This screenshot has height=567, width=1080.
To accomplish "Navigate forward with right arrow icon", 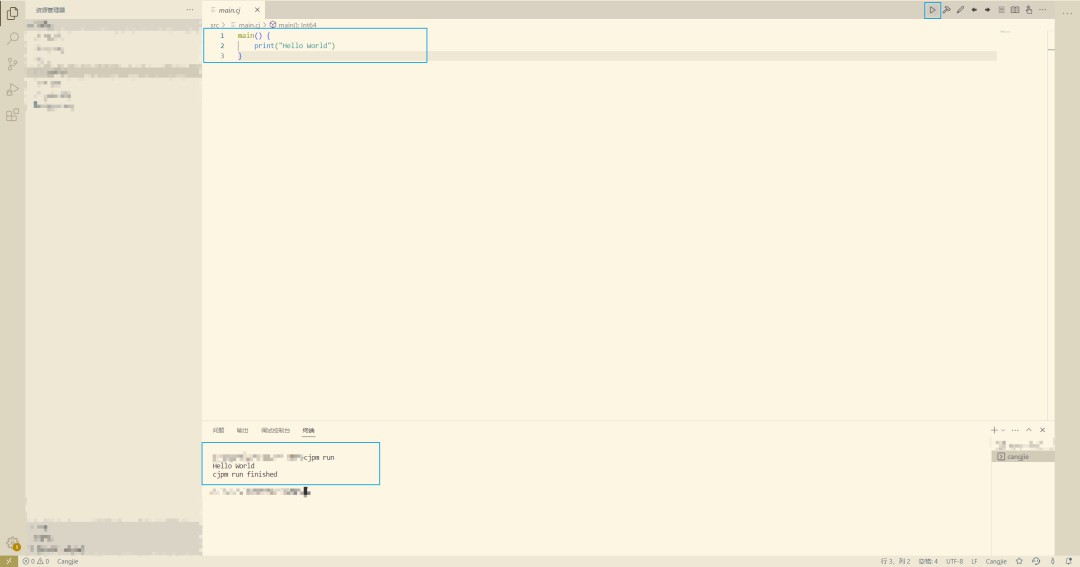I will [987, 10].
